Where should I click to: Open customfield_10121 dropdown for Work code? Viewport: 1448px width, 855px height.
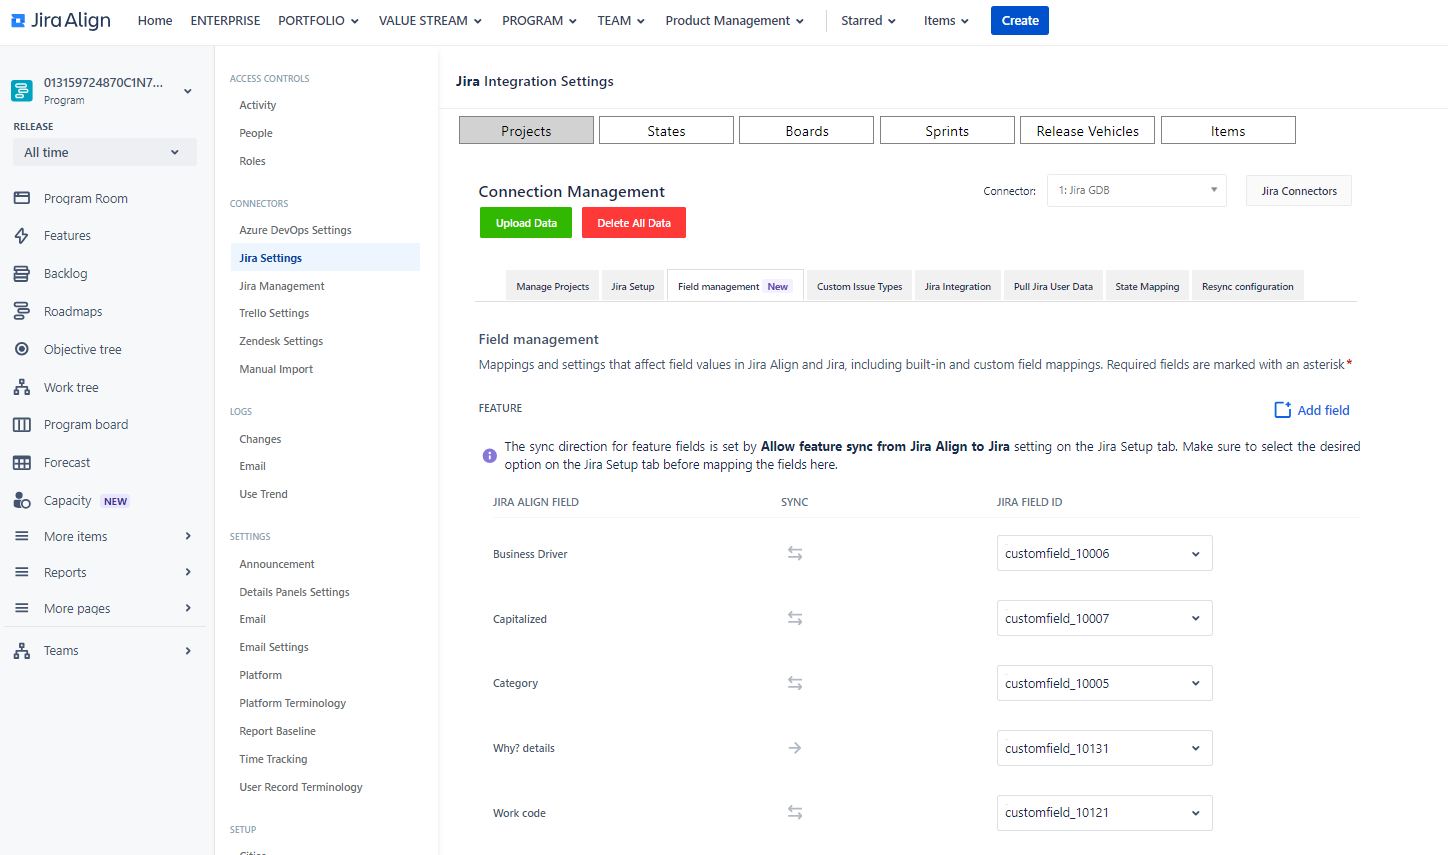1104,812
